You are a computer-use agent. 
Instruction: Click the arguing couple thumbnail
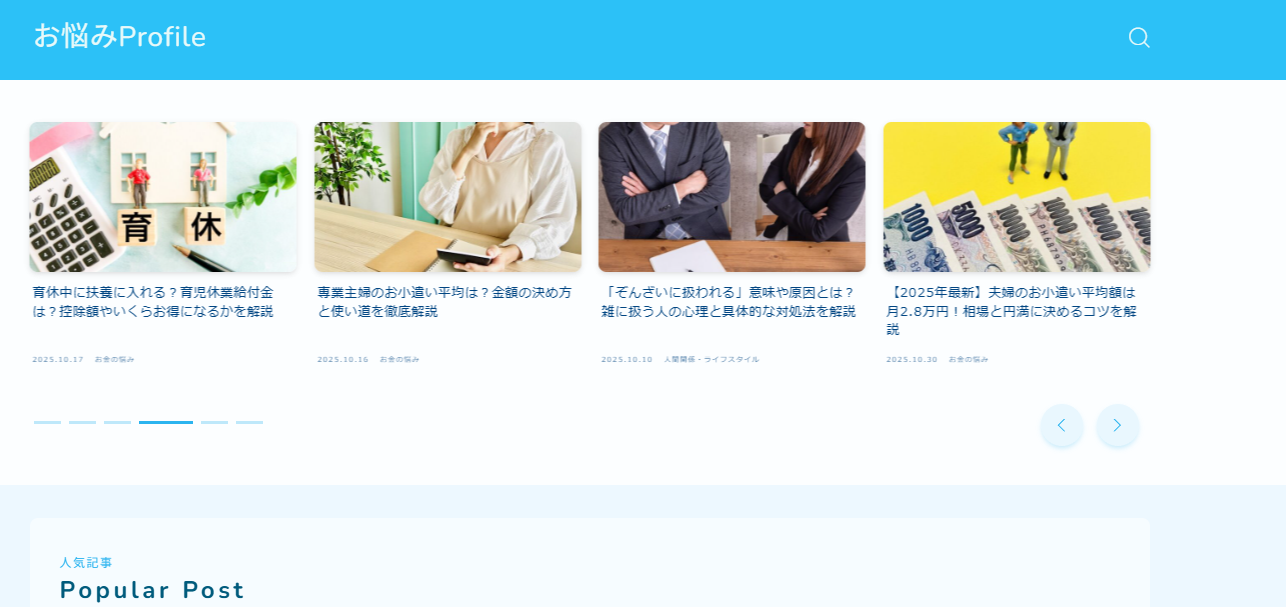coord(731,196)
